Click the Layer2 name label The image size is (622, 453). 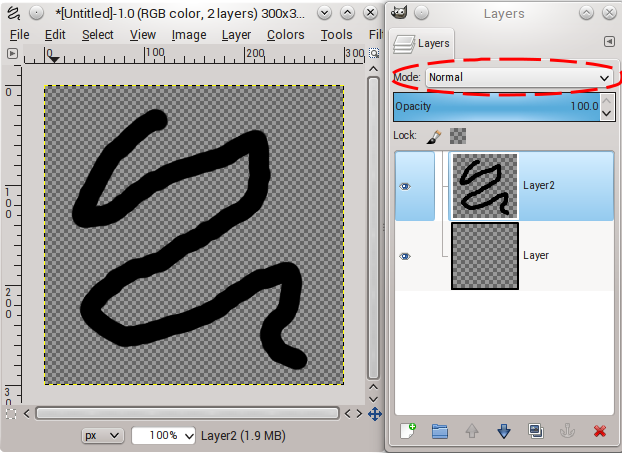[538, 185]
